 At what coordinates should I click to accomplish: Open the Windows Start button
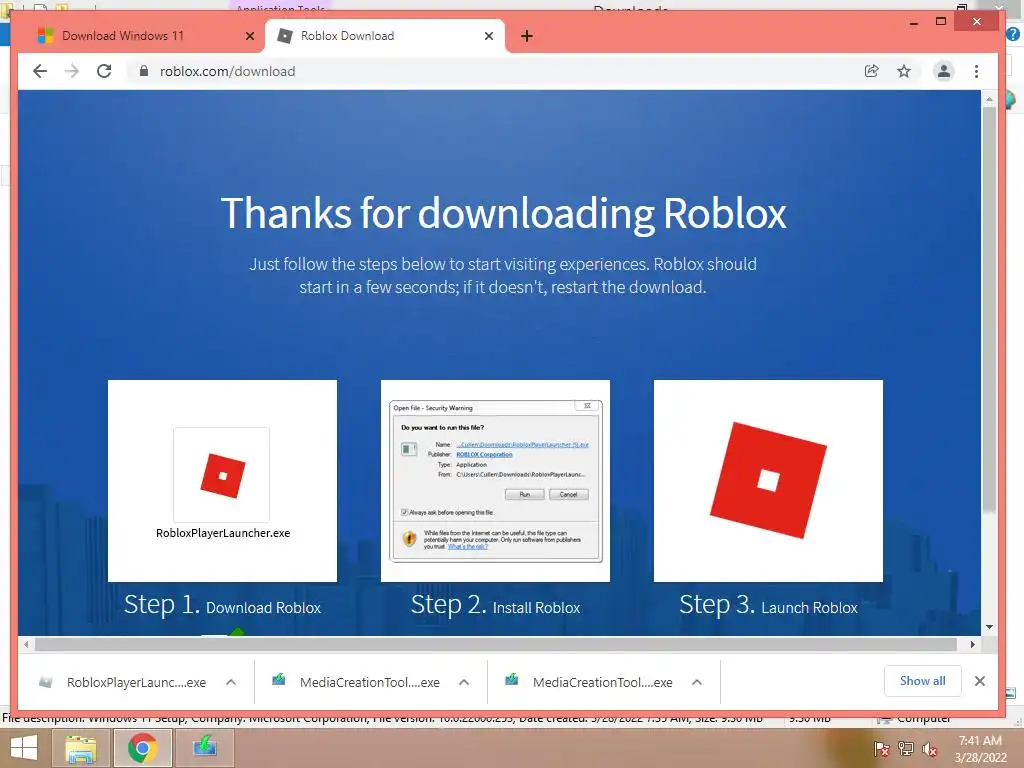coord(24,748)
